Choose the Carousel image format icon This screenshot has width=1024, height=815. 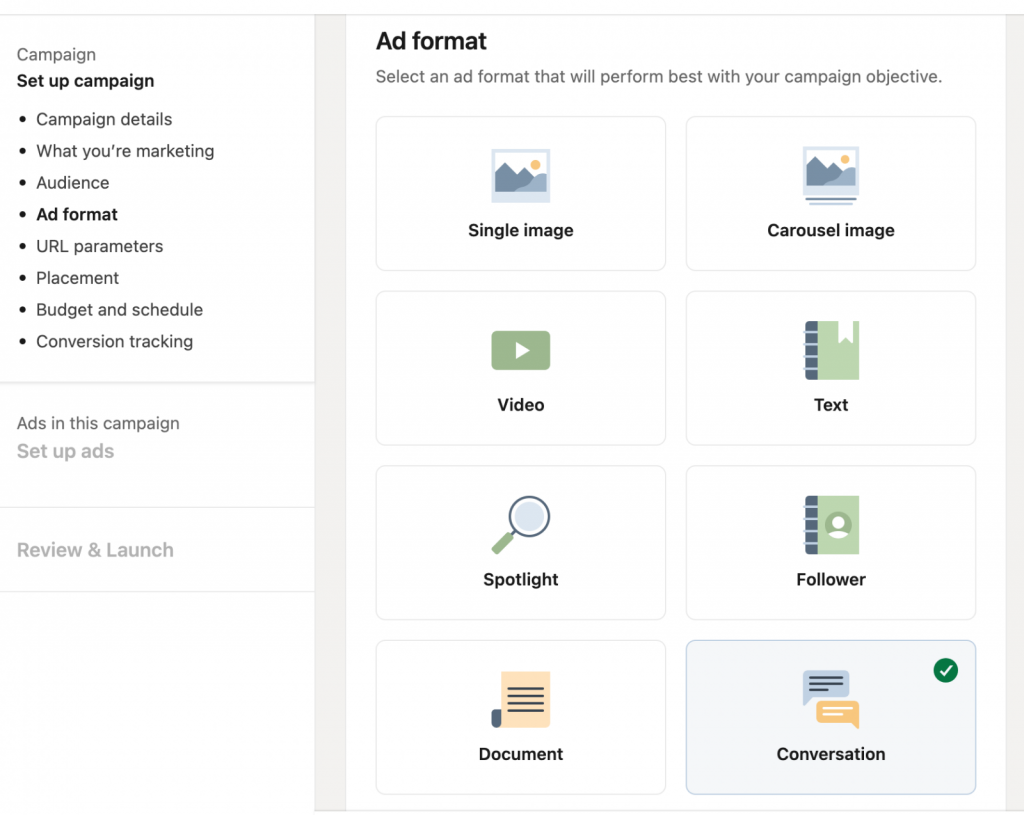[830, 174]
